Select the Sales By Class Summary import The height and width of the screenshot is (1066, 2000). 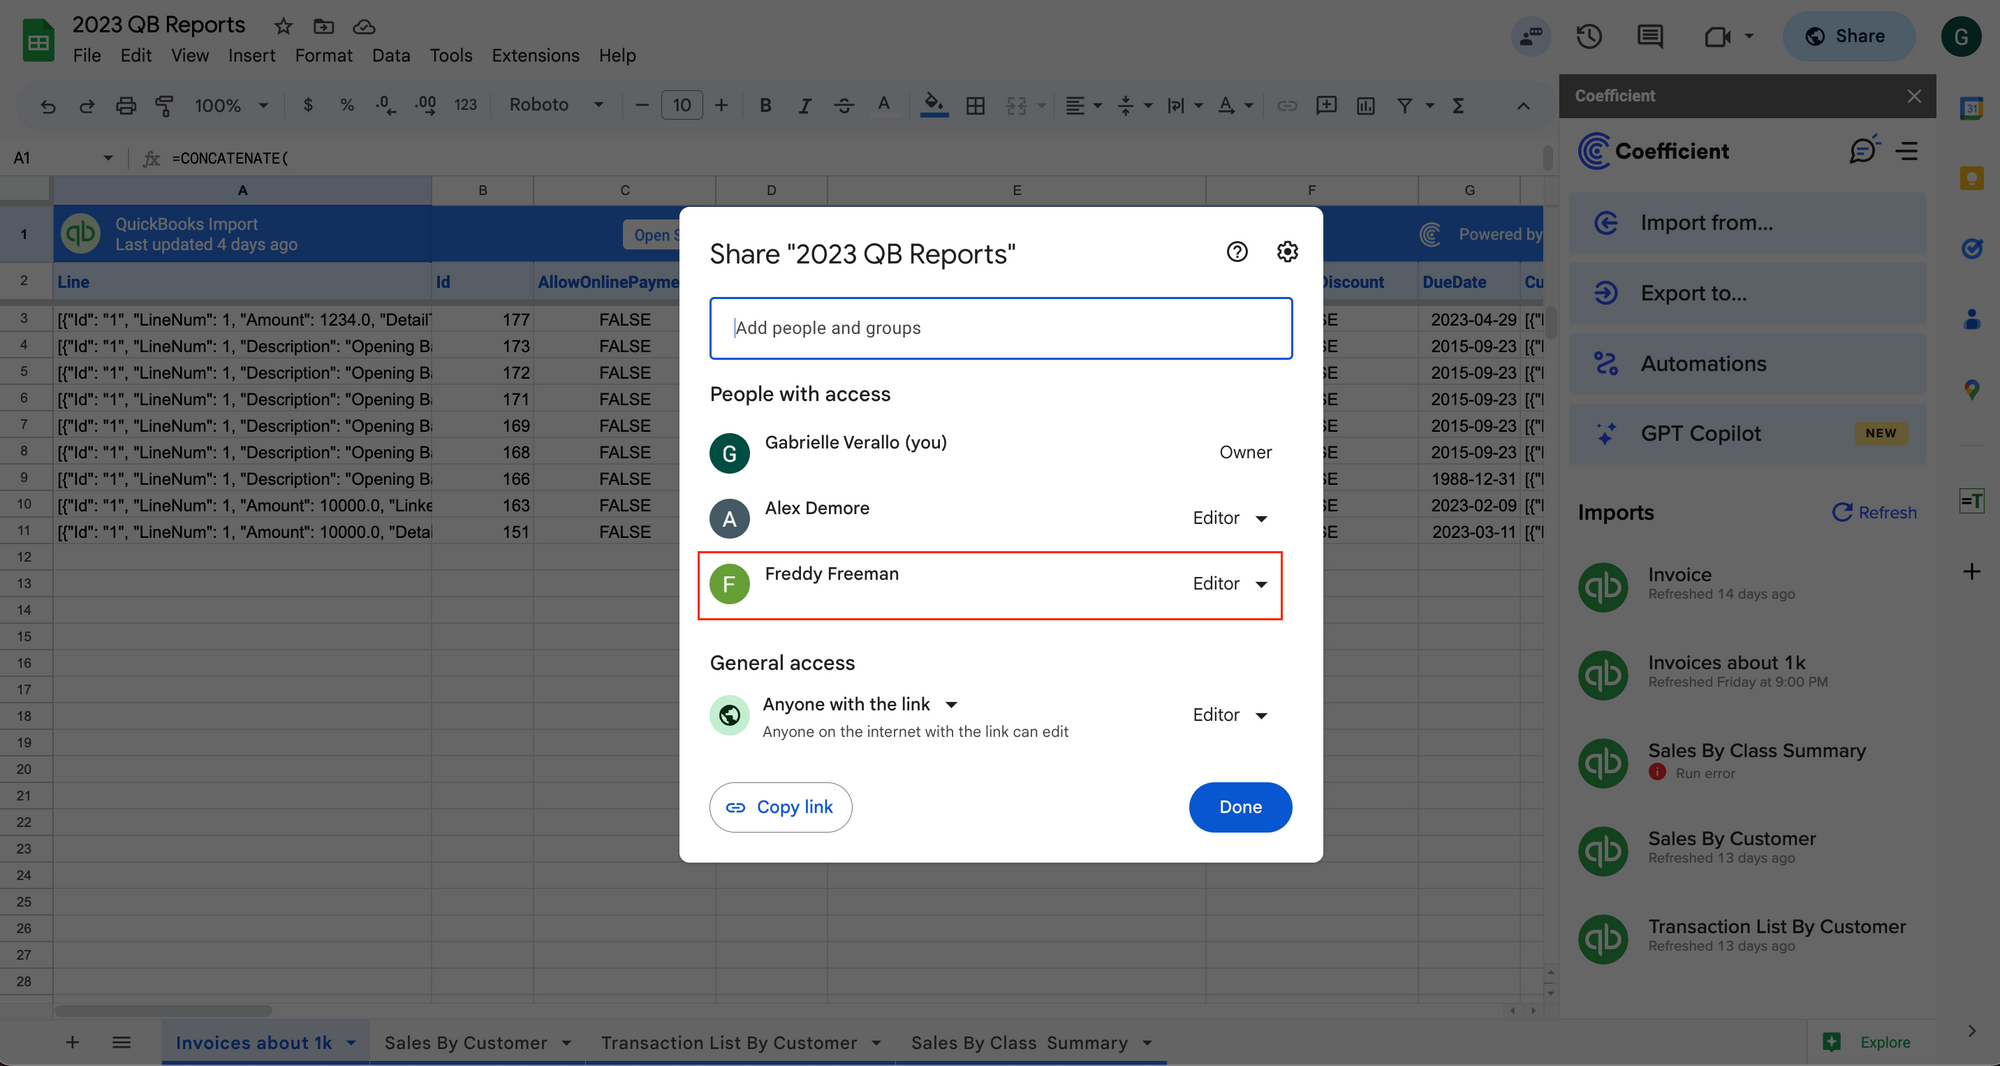pos(1747,761)
